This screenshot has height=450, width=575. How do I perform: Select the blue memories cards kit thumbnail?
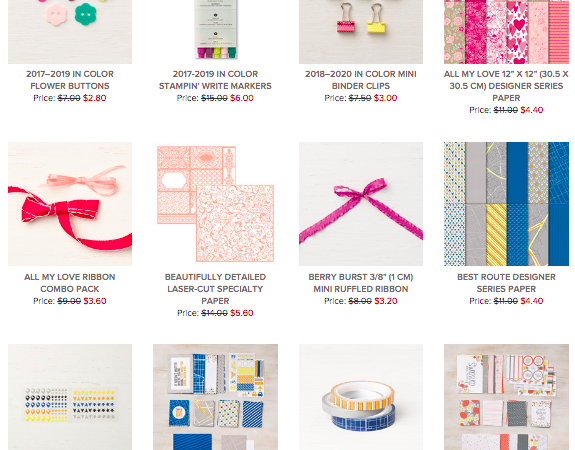coord(215,397)
